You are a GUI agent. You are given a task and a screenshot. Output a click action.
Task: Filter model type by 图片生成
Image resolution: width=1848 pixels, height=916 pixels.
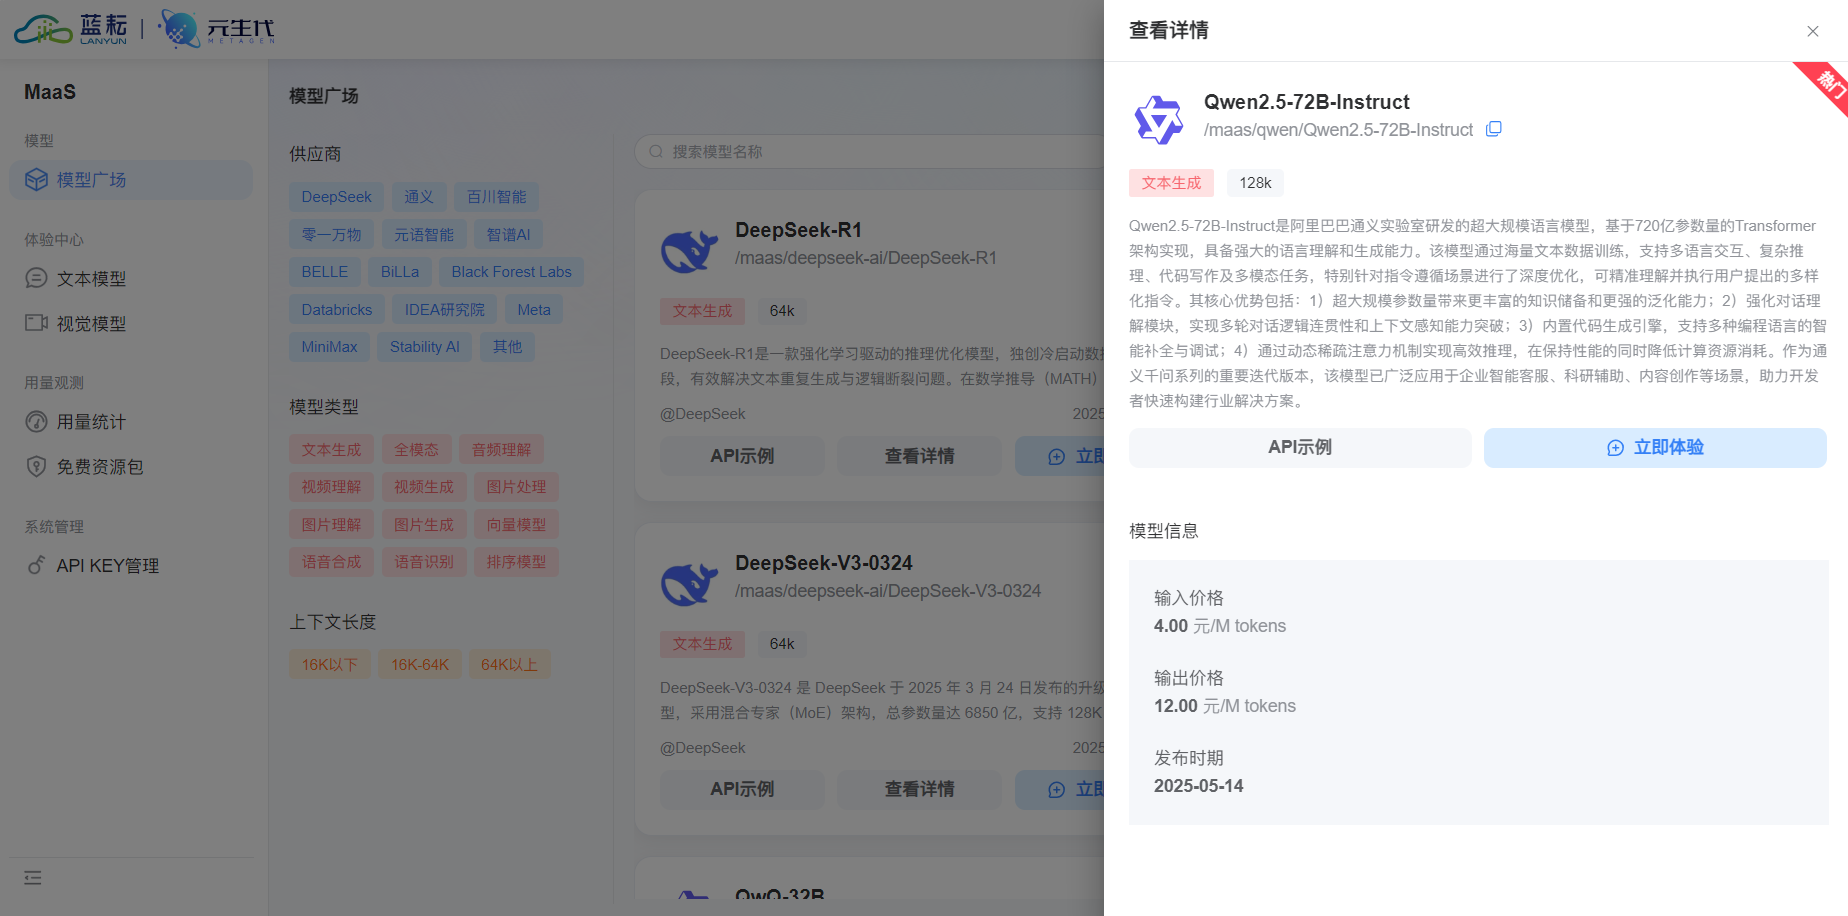(x=424, y=525)
